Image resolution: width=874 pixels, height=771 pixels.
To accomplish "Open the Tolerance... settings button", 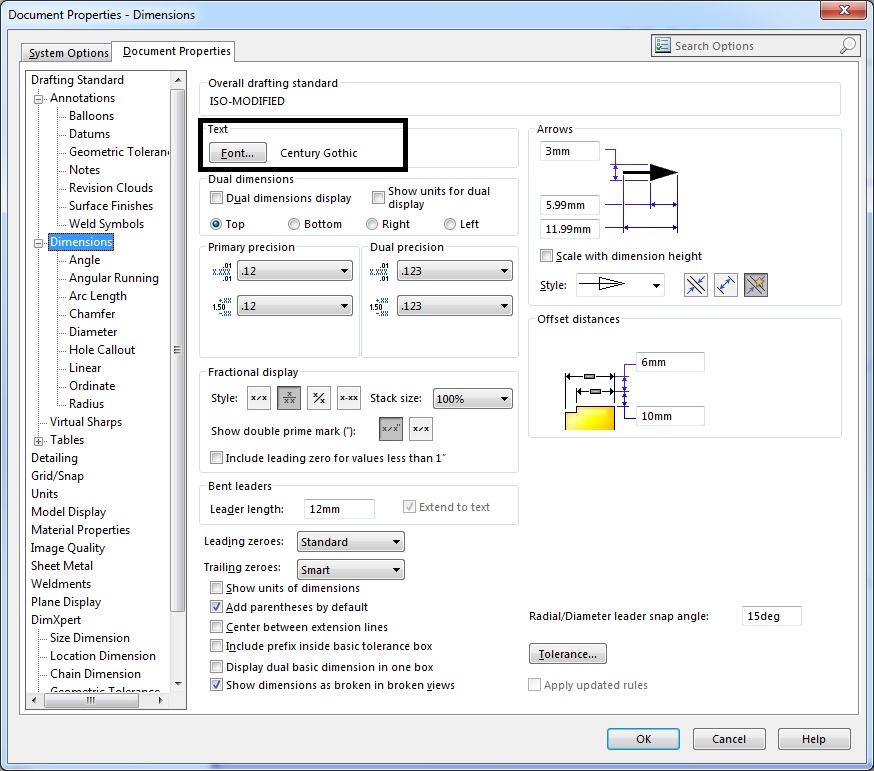I will coord(567,654).
